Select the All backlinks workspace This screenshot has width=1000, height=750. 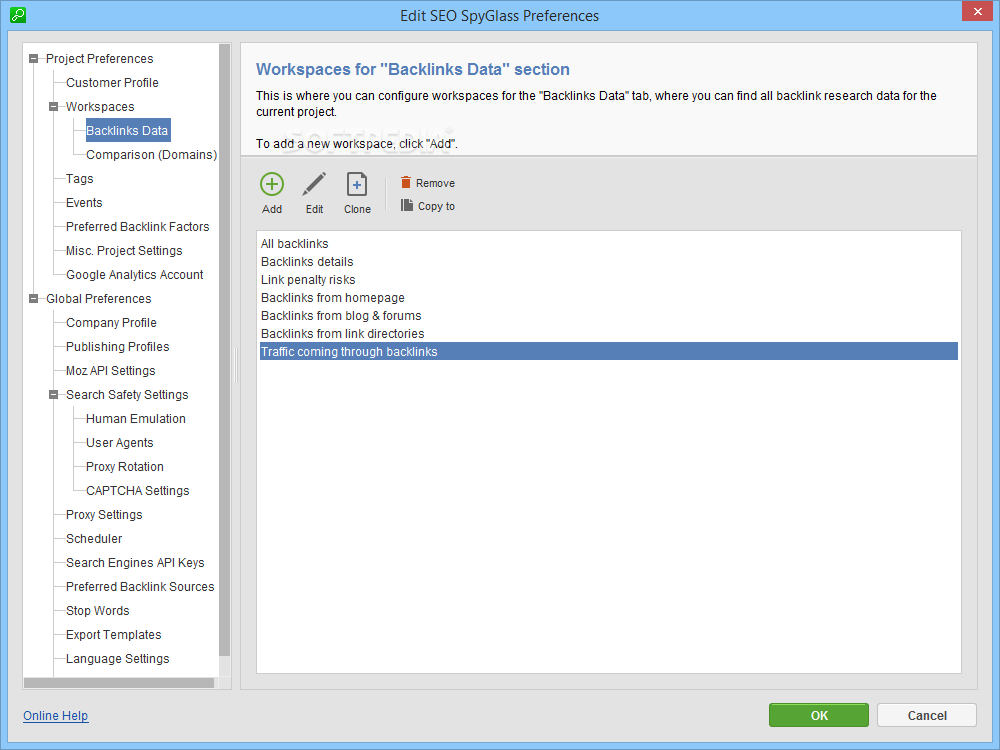608,244
